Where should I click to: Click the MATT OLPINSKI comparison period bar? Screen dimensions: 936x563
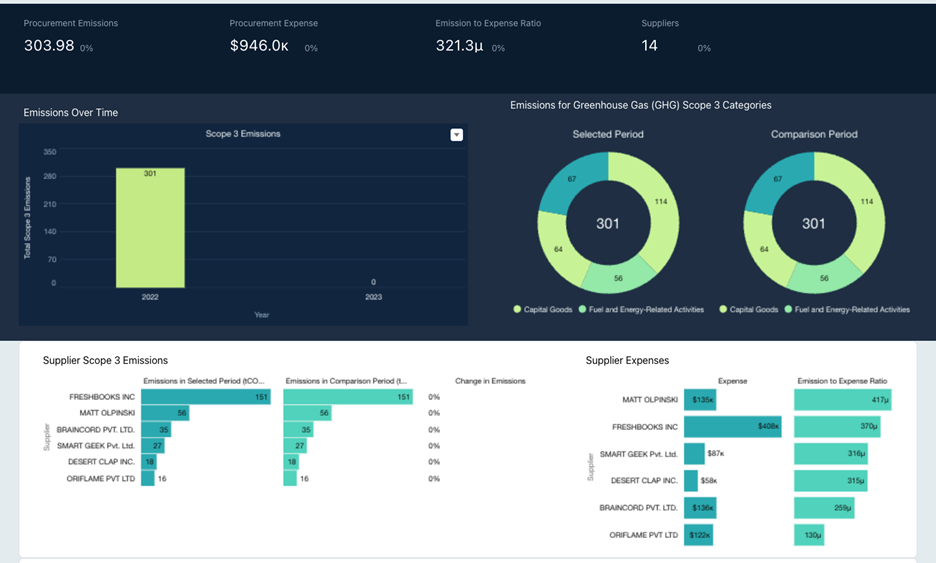pos(307,413)
